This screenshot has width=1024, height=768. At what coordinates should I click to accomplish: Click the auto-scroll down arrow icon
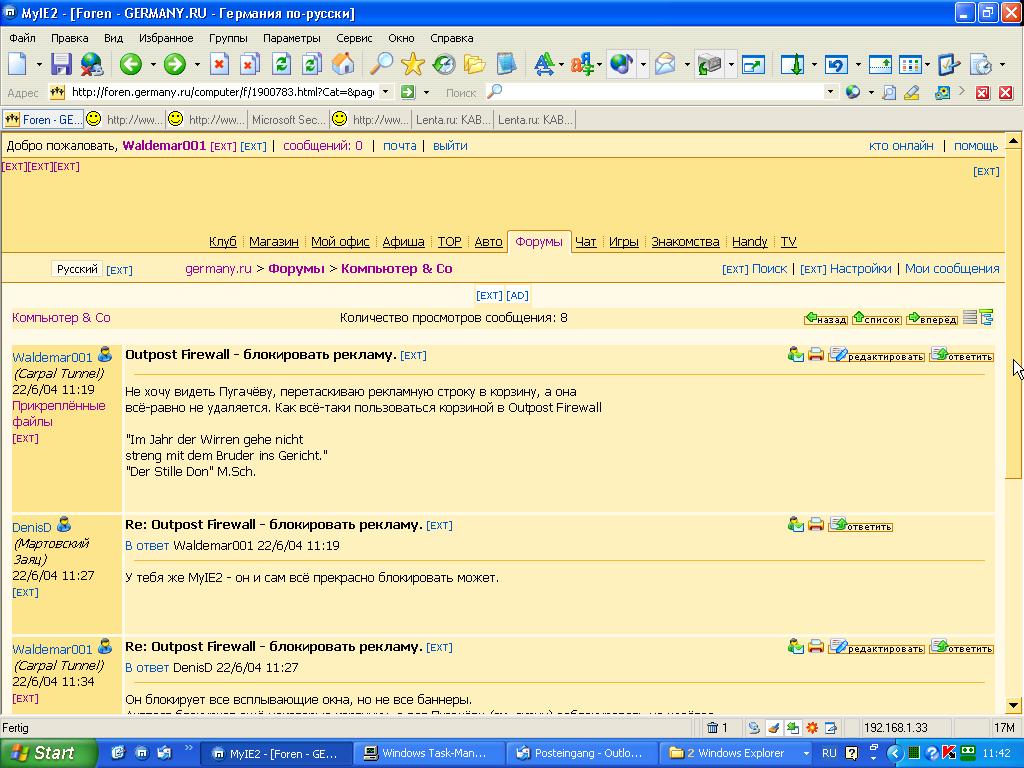(x=793, y=64)
